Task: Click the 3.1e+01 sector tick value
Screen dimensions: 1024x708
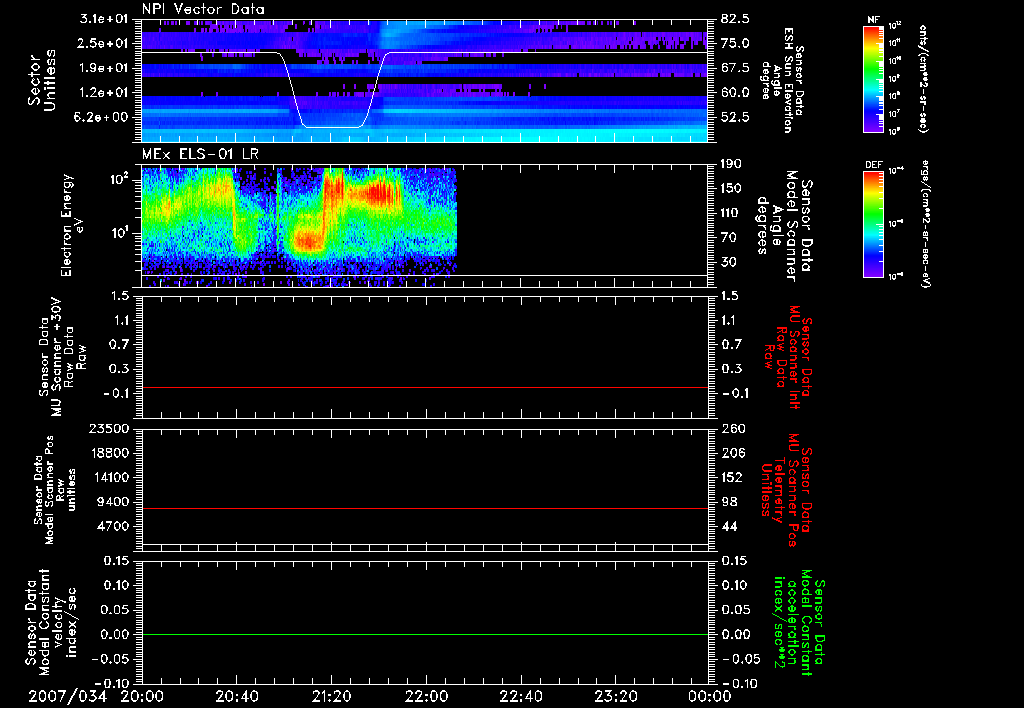Action: tap(106, 19)
